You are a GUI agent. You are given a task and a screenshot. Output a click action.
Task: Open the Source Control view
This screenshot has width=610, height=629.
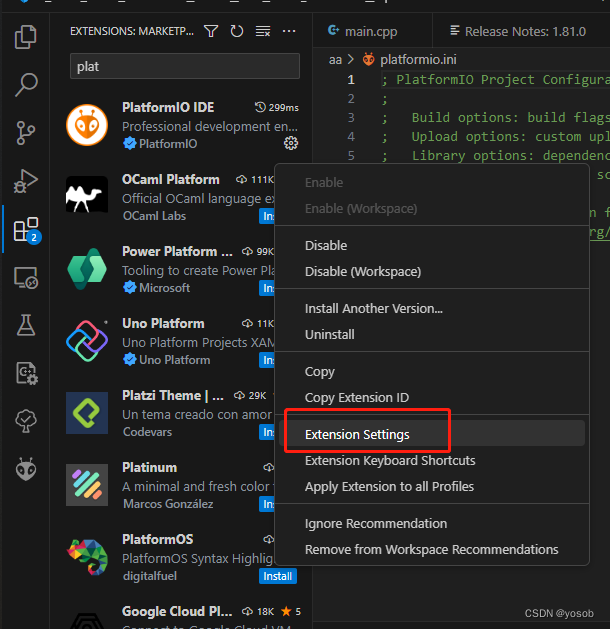(26, 133)
